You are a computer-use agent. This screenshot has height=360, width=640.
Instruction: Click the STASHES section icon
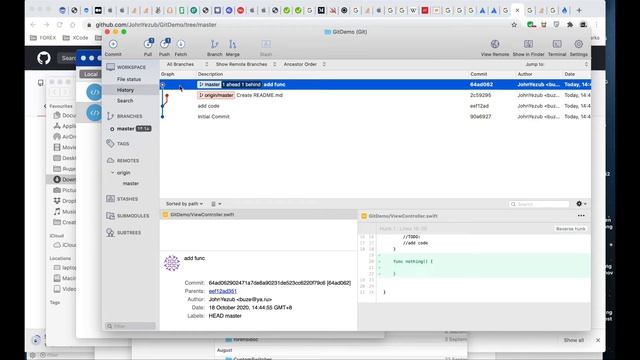click(110, 199)
